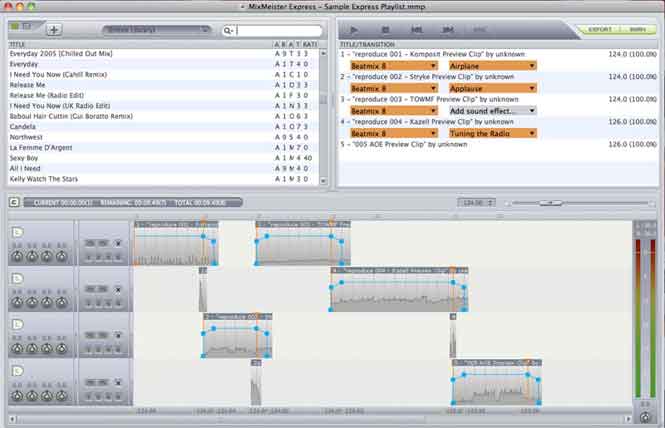Toggle the X button on the fourth track
Image resolution: width=665 pixels, height=428 pixels.
pos(118,382)
